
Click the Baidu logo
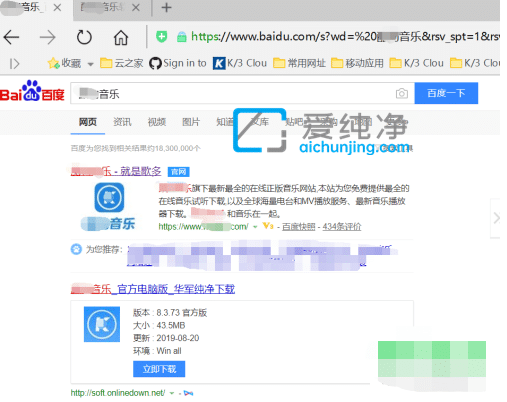(x=32, y=91)
